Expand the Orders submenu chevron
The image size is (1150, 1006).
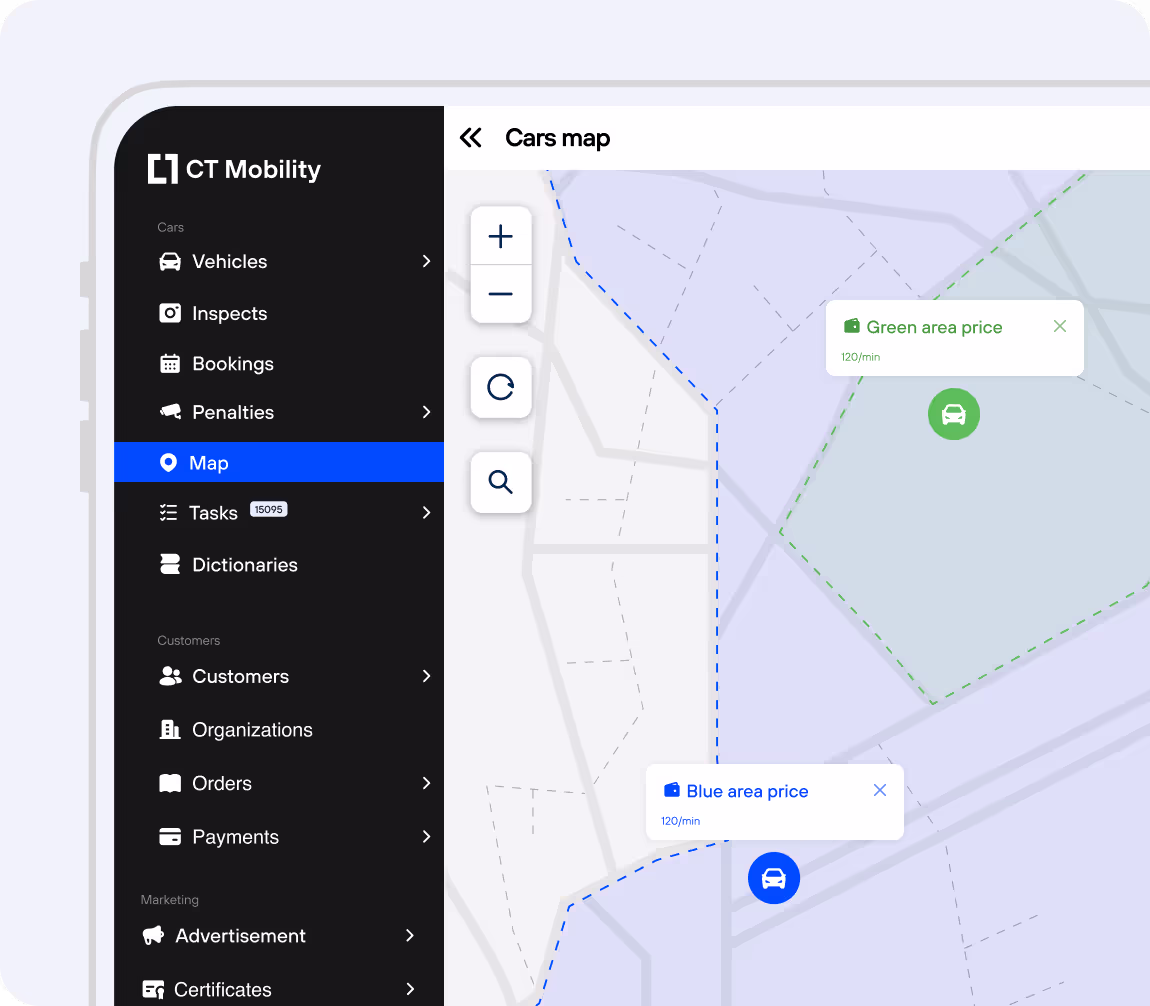point(426,783)
